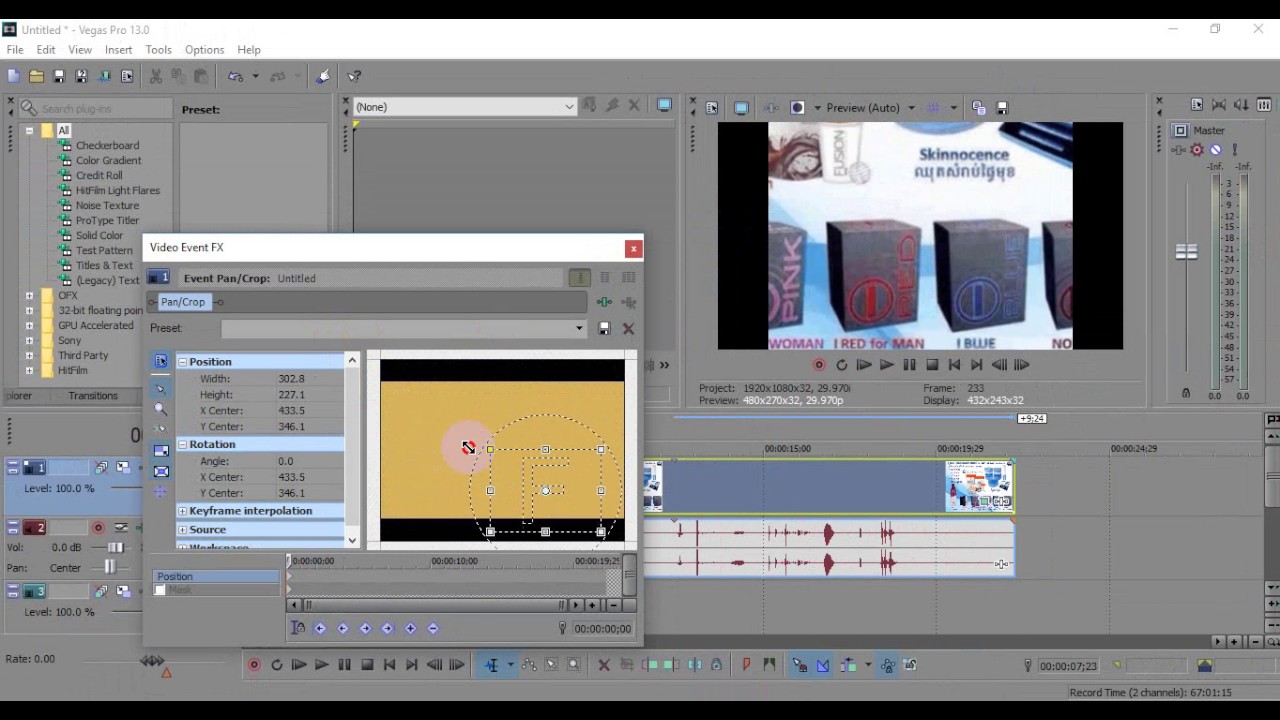Expand the Keyframe interpolation group
This screenshot has height=720, width=1280.
183,511
